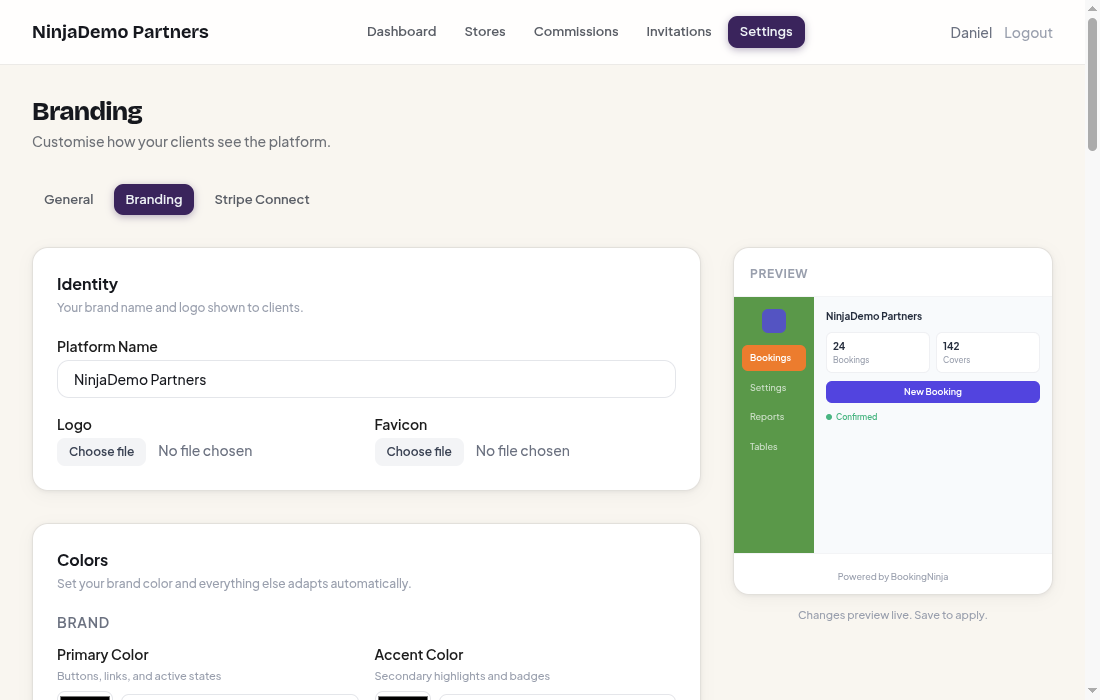Log out using the Logout link
Screen dimensions: 1100x700
1028,32
